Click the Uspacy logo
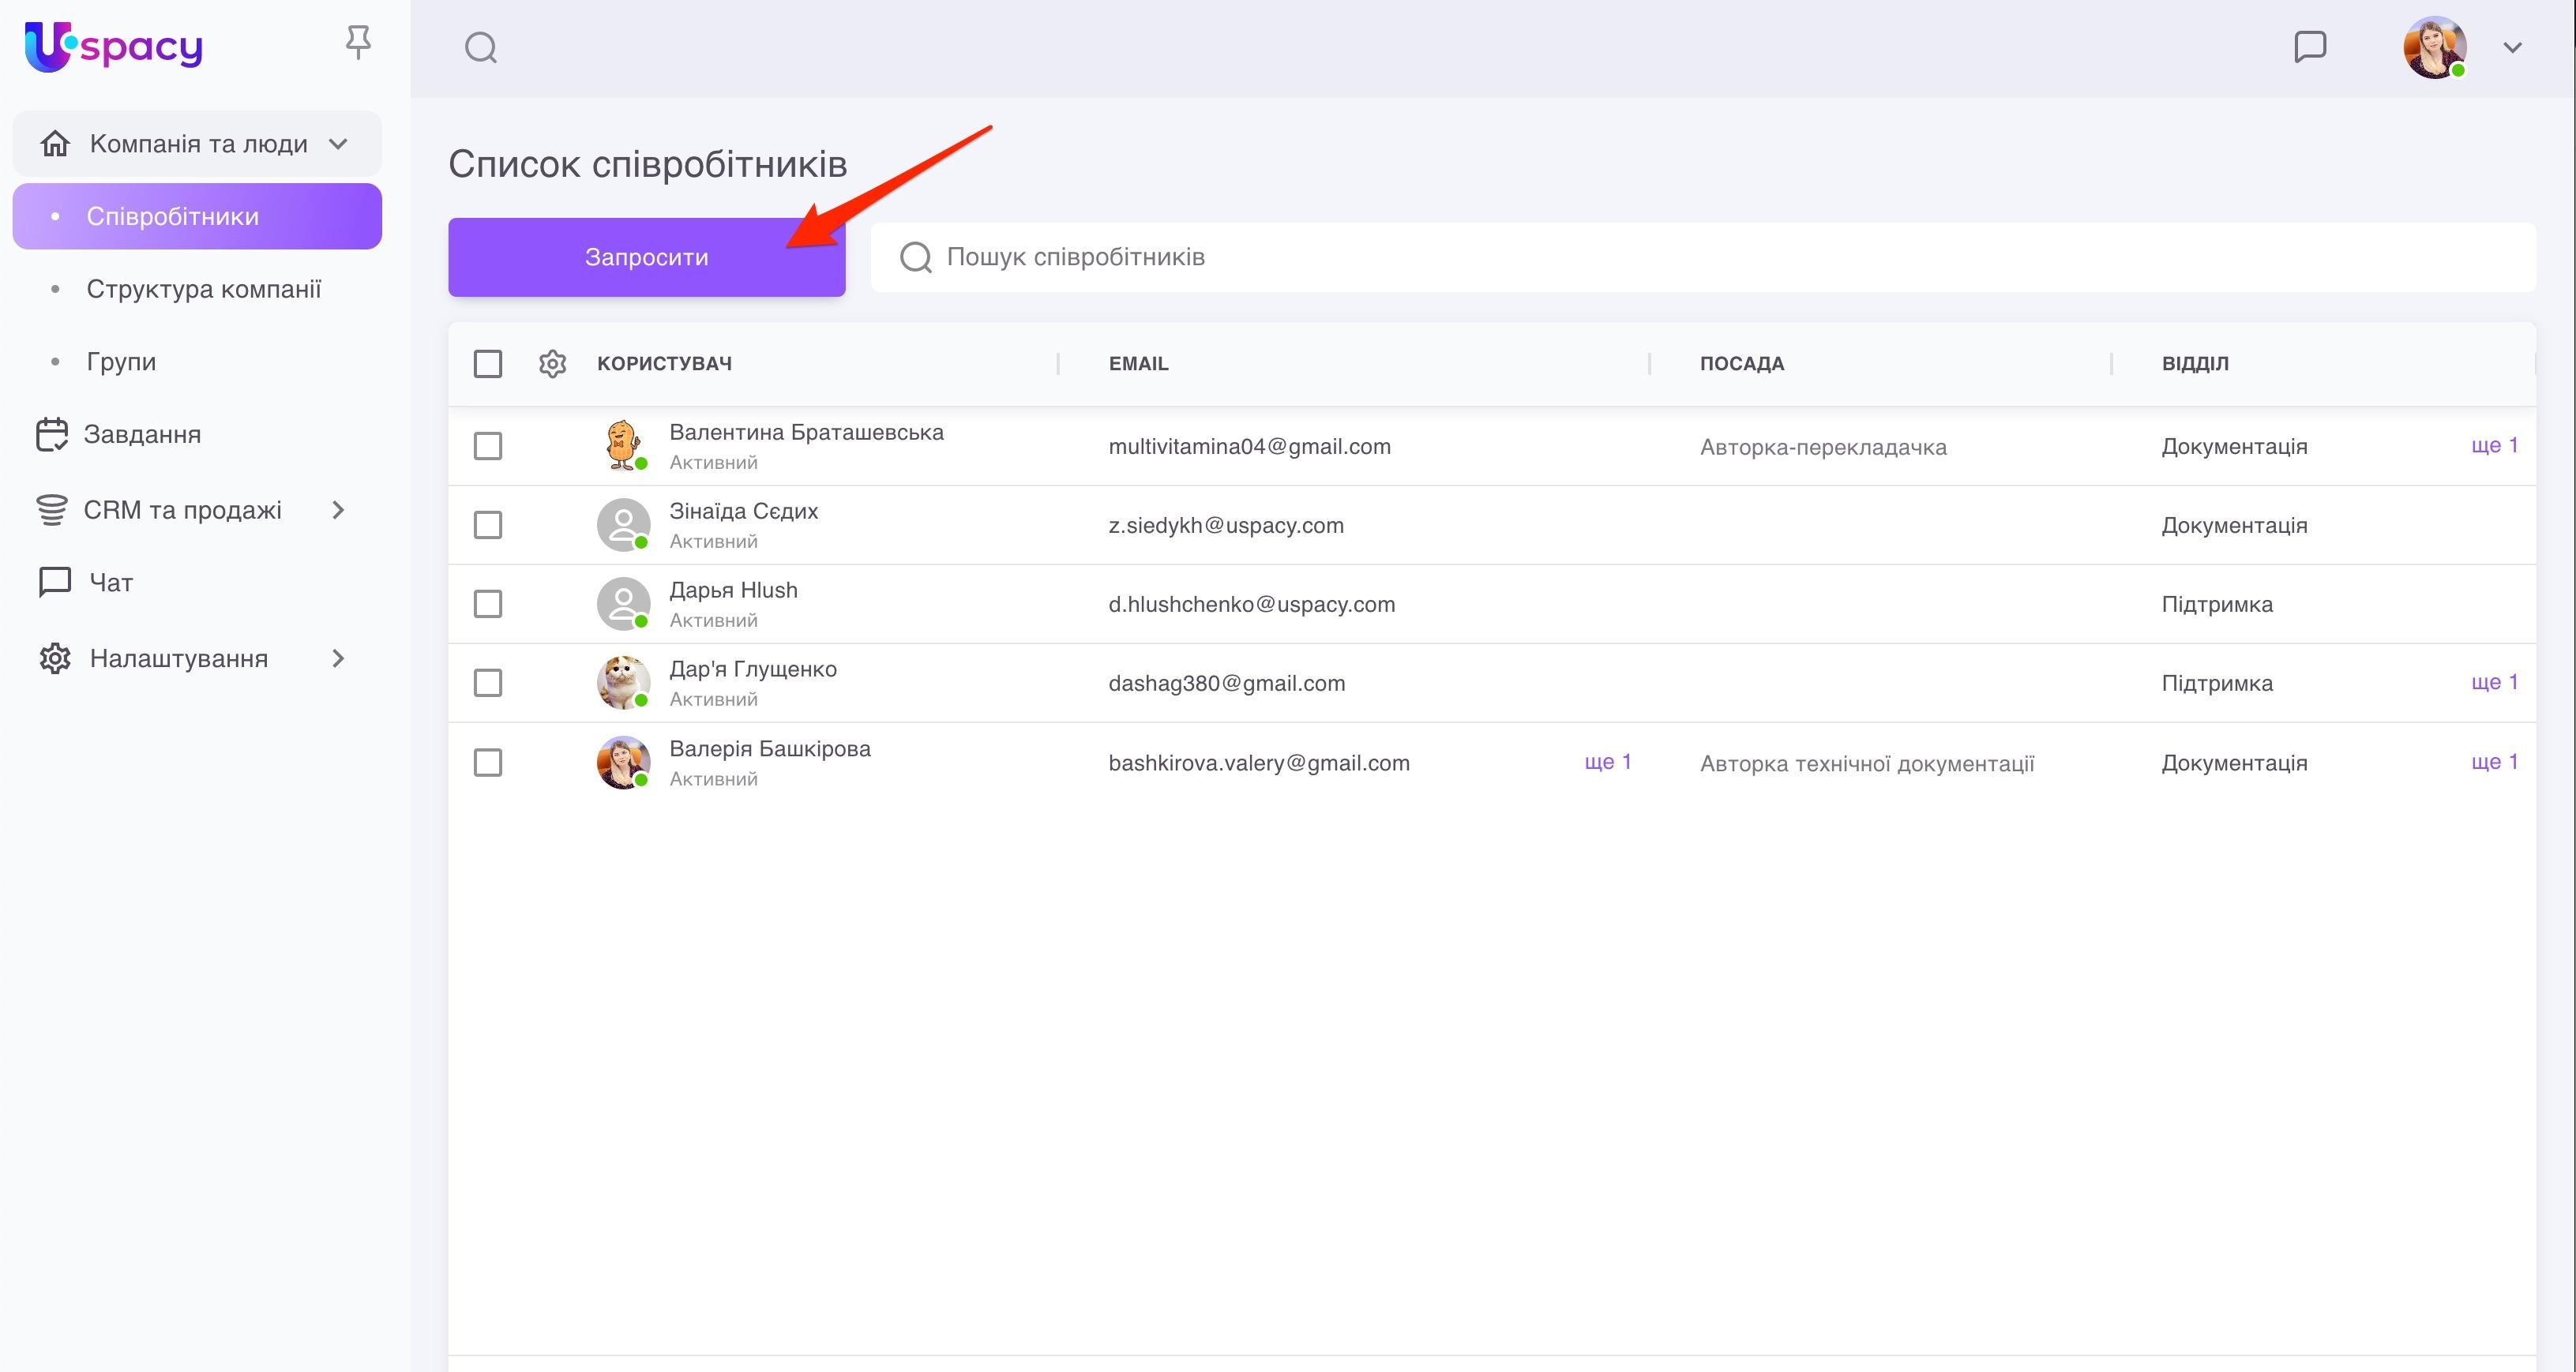Screen dimensions: 2576x1372 tap(113, 46)
